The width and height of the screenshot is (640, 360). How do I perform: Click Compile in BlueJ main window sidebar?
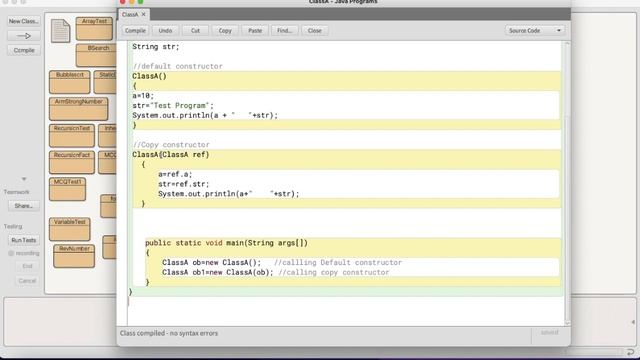[24, 50]
